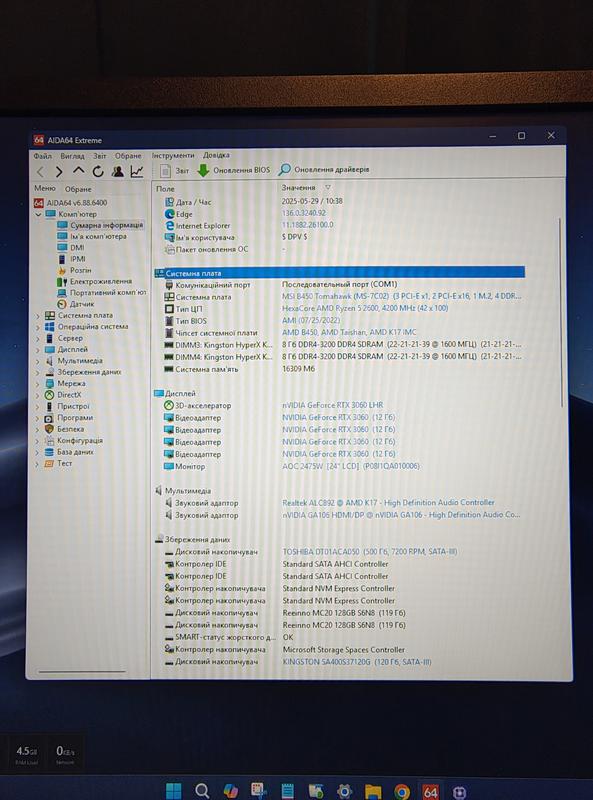Expand the Операційна система tree node
Viewport: 593px width, 800px height.
tap(38, 328)
